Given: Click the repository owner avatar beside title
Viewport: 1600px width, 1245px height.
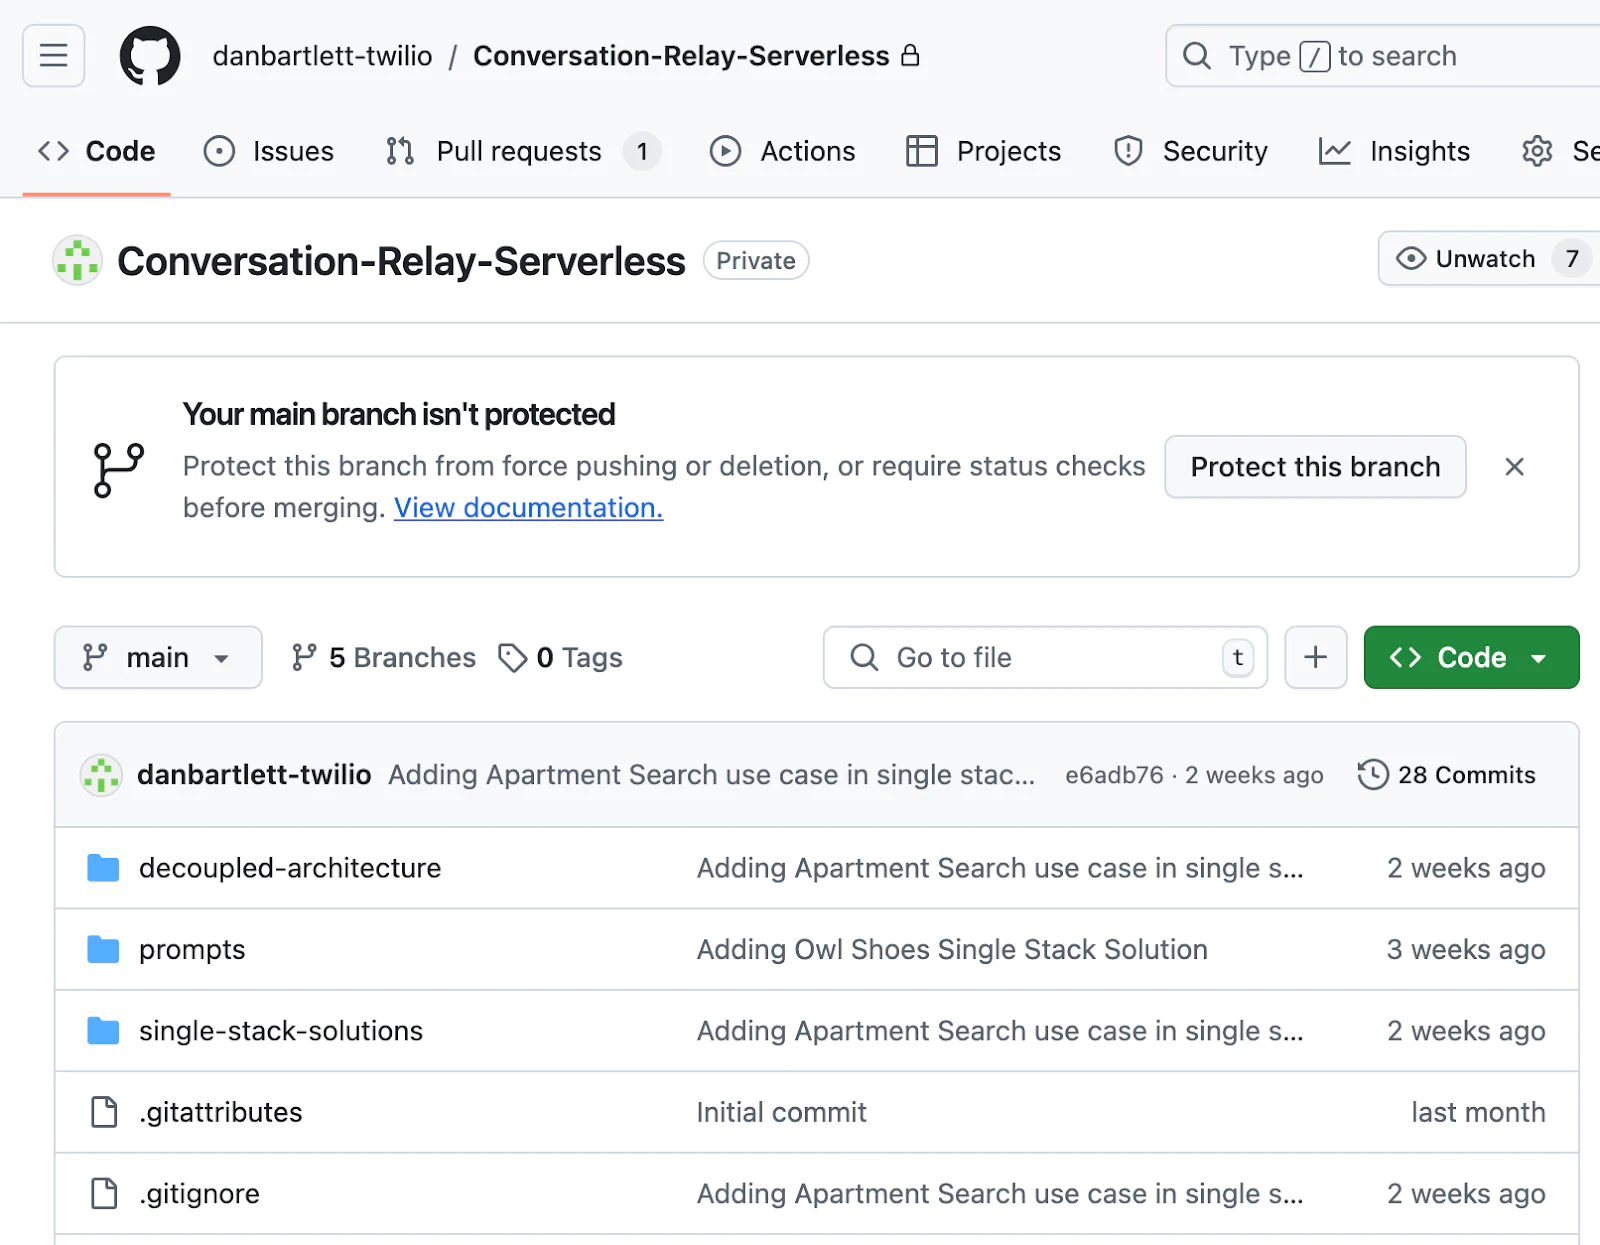Looking at the screenshot, I should click(x=77, y=261).
